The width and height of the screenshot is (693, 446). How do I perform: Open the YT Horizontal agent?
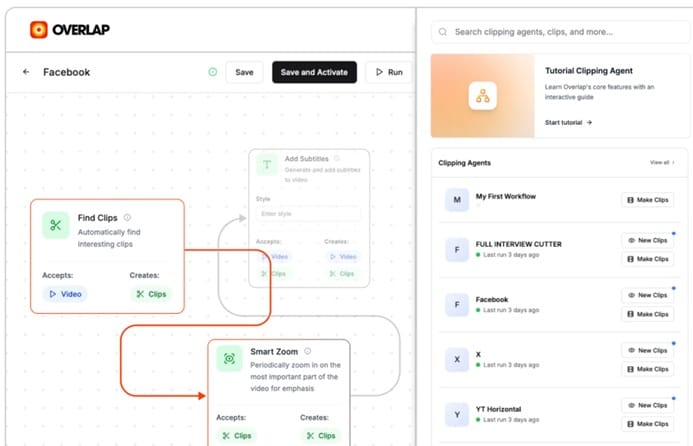pos(498,409)
